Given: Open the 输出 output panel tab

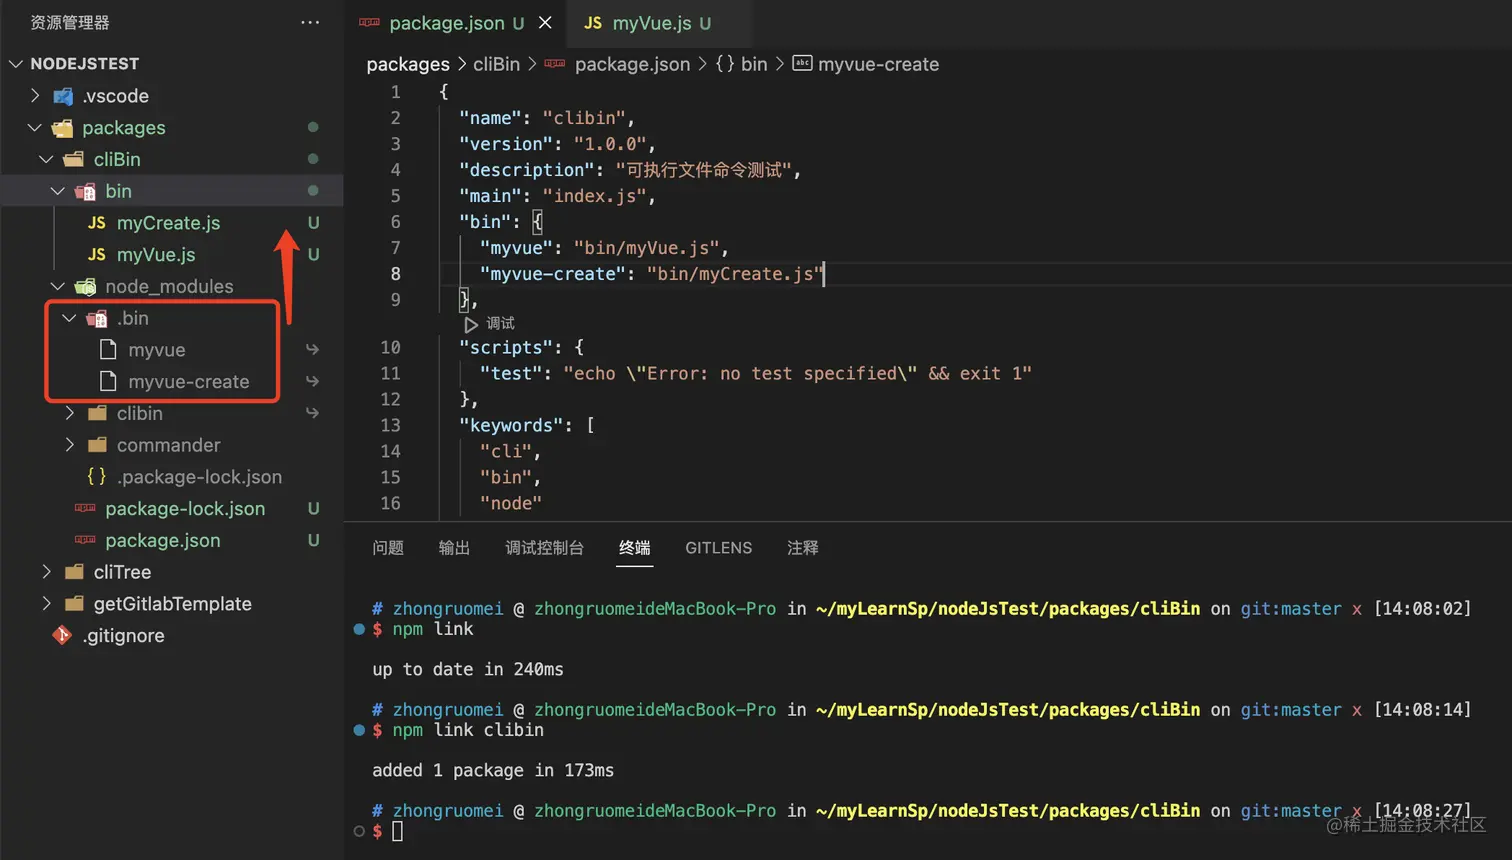Looking at the screenshot, I should click(454, 548).
